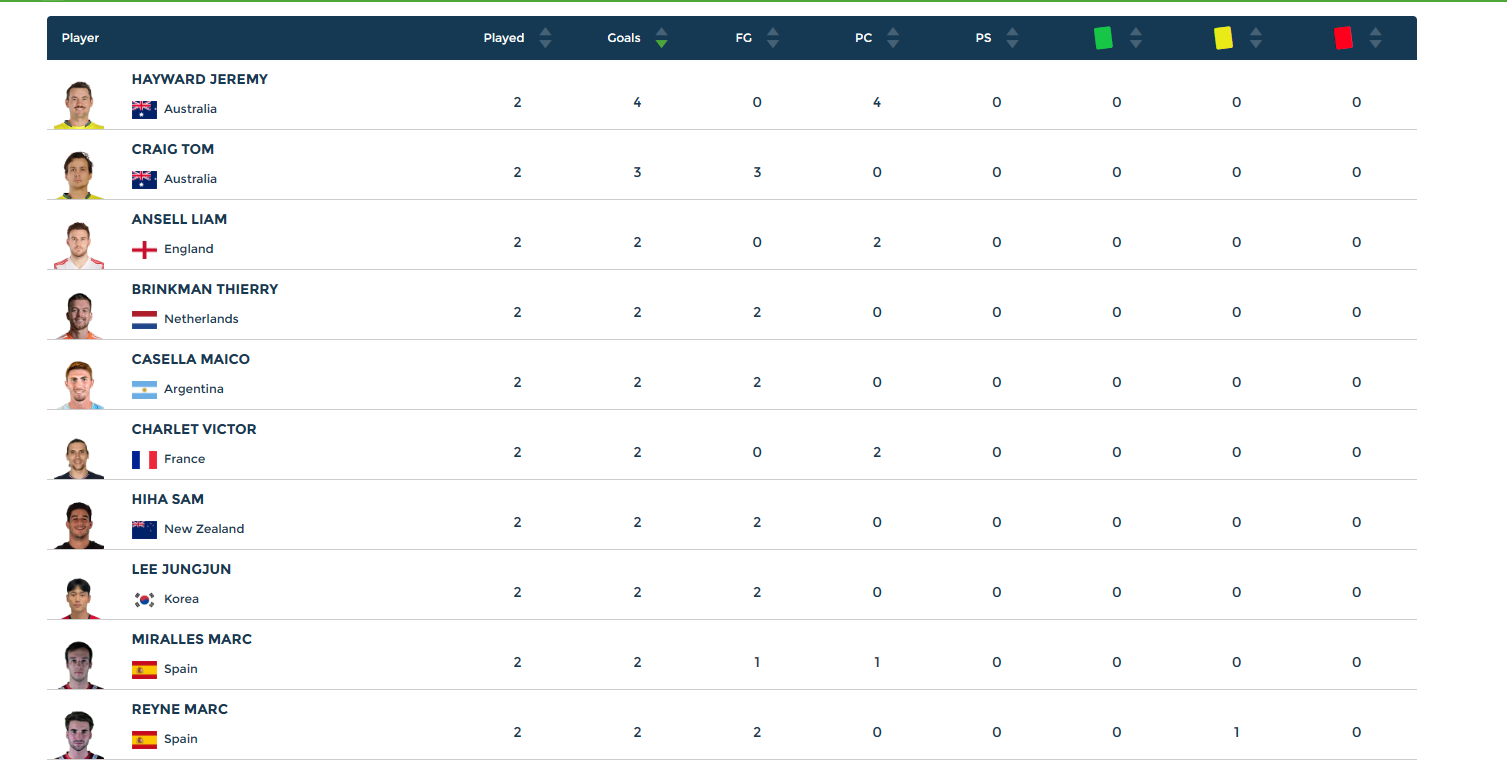The width and height of the screenshot is (1507, 772).
Task: Sort by FG column arrows
Action: [x=772, y=38]
